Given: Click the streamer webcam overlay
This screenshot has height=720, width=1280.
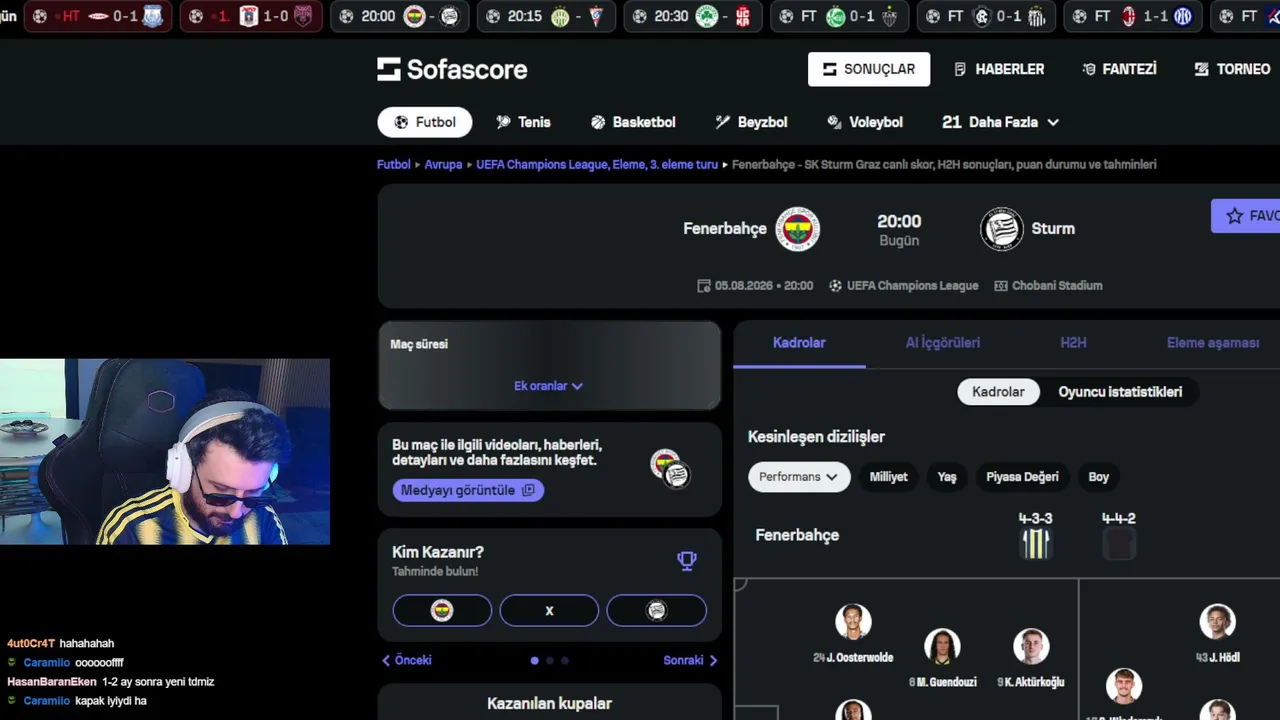Looking at the screenshot, I should [165, 452].
